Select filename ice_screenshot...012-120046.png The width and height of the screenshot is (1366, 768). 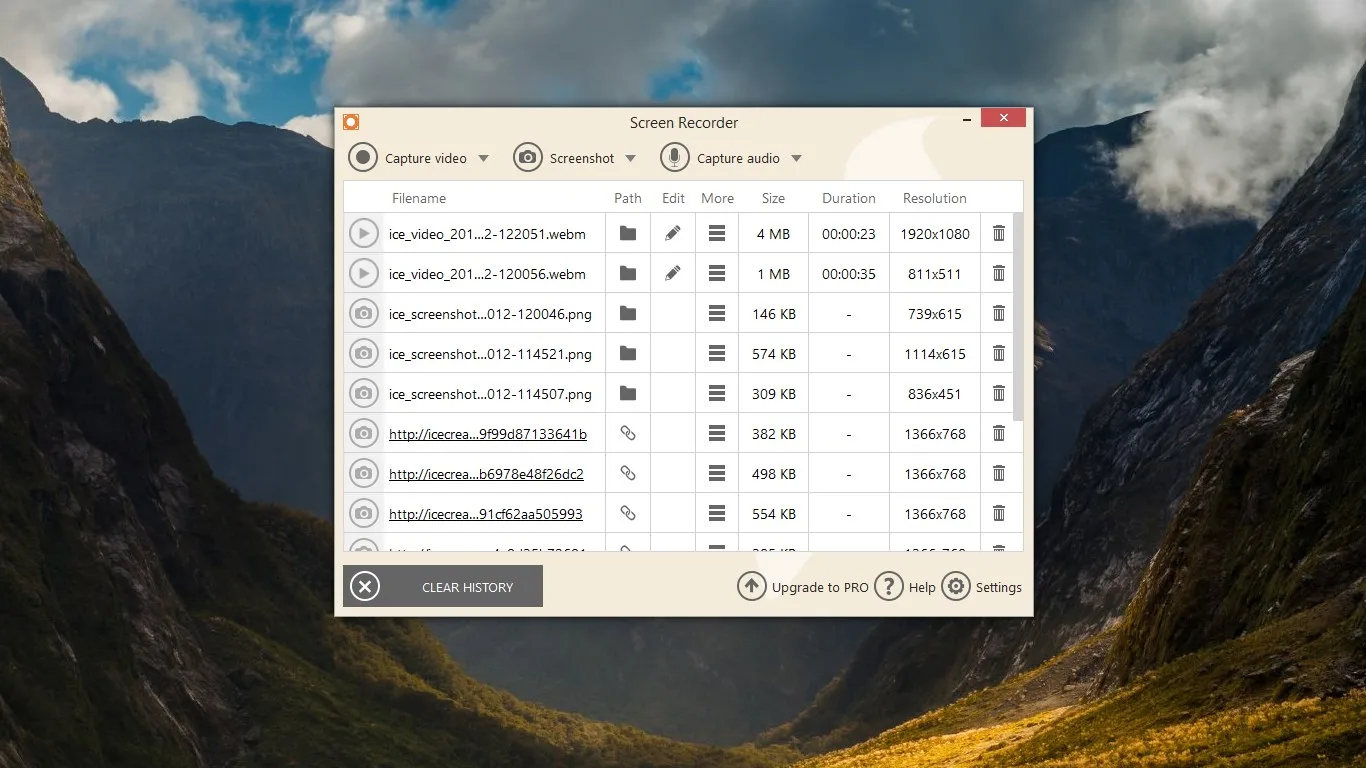(x=490, y=314)
